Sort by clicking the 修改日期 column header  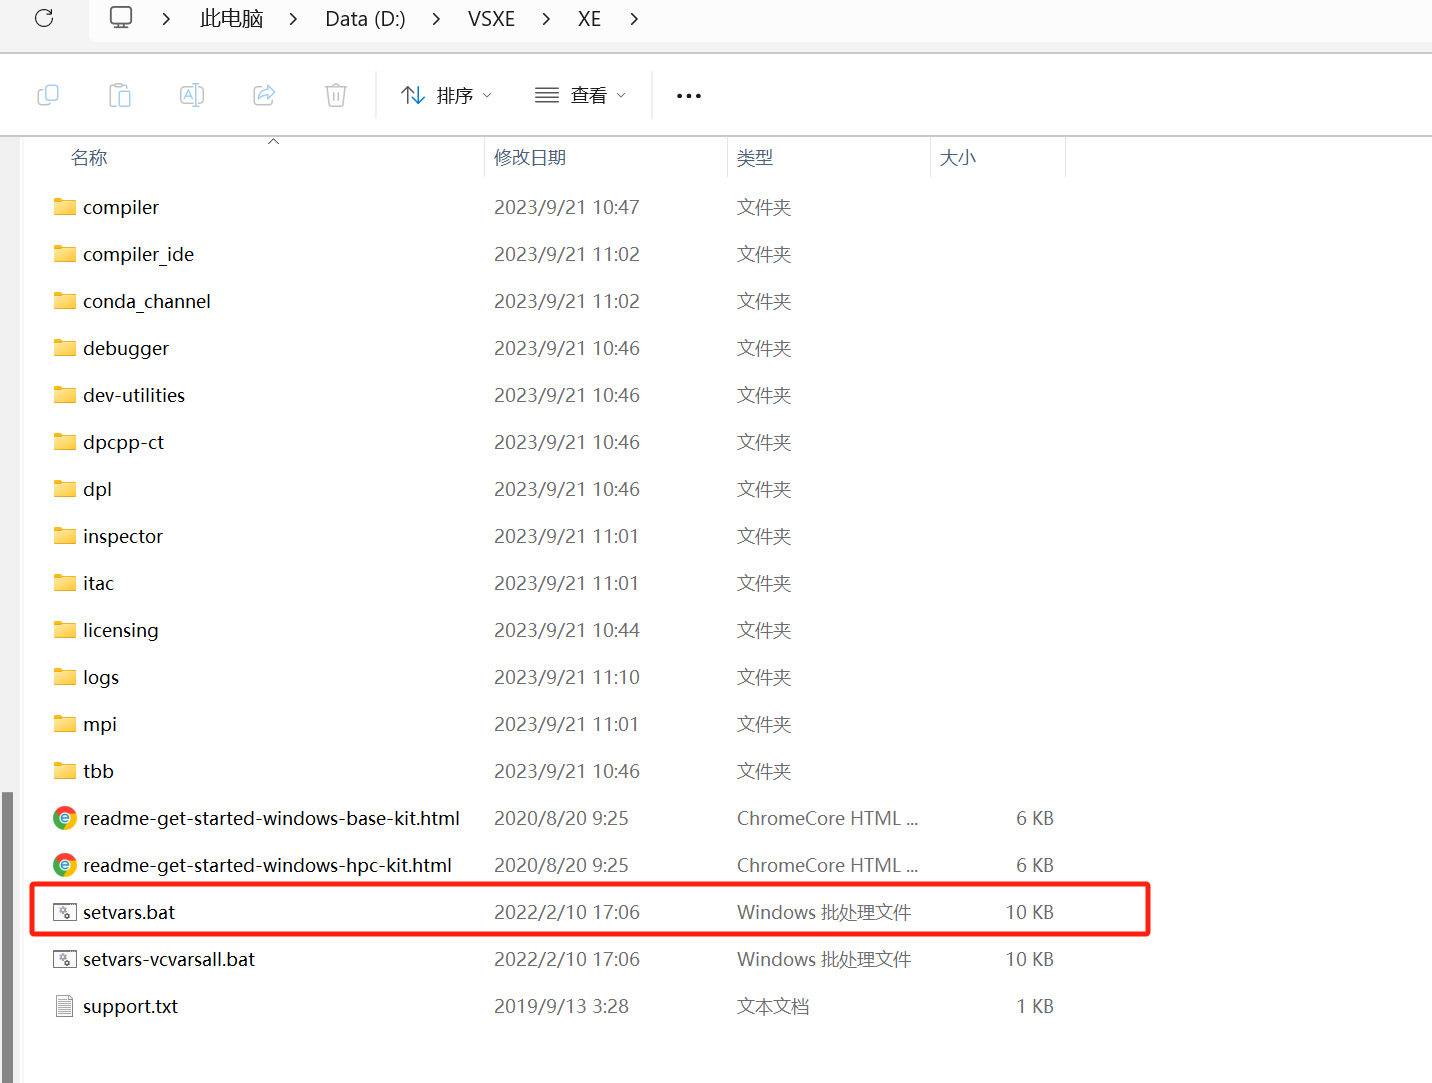tap(530, 157)
